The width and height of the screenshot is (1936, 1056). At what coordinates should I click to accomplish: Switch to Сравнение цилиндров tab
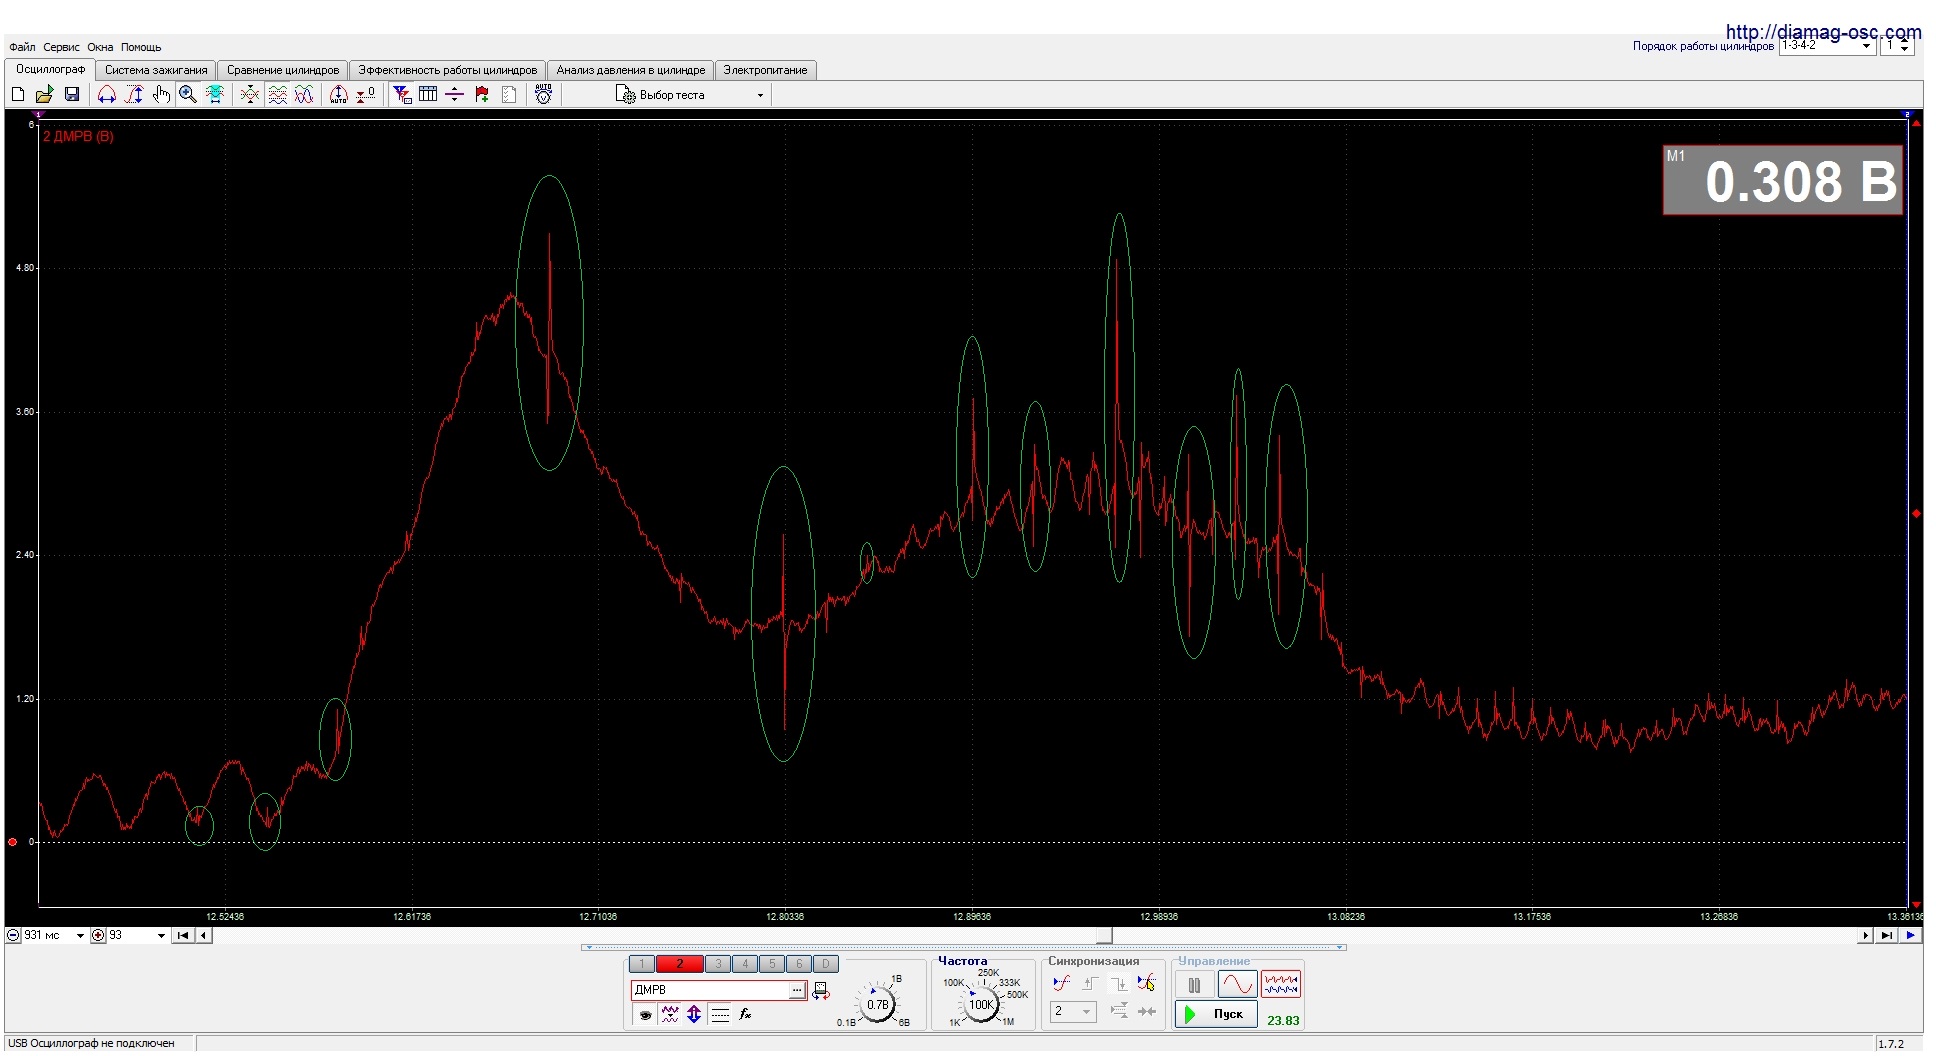tap(283, 70)
